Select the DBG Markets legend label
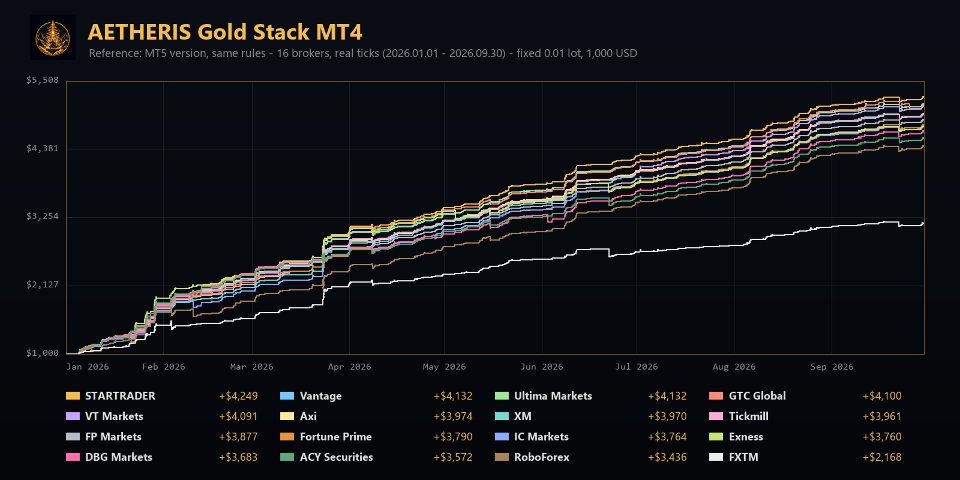 click(x=119, y=457)
